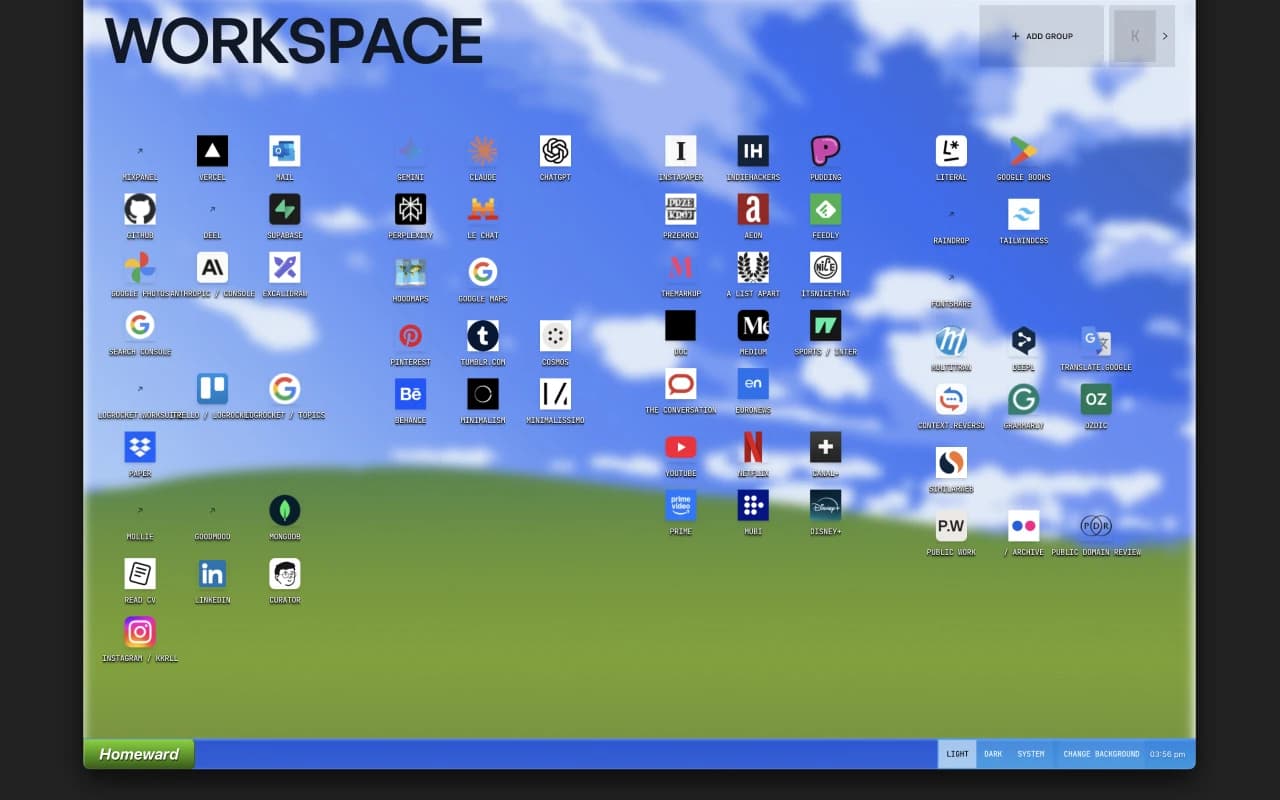Open the ChatGPT icon
The width and height of the screenshot is (1280, 800).
pos(555,151)
